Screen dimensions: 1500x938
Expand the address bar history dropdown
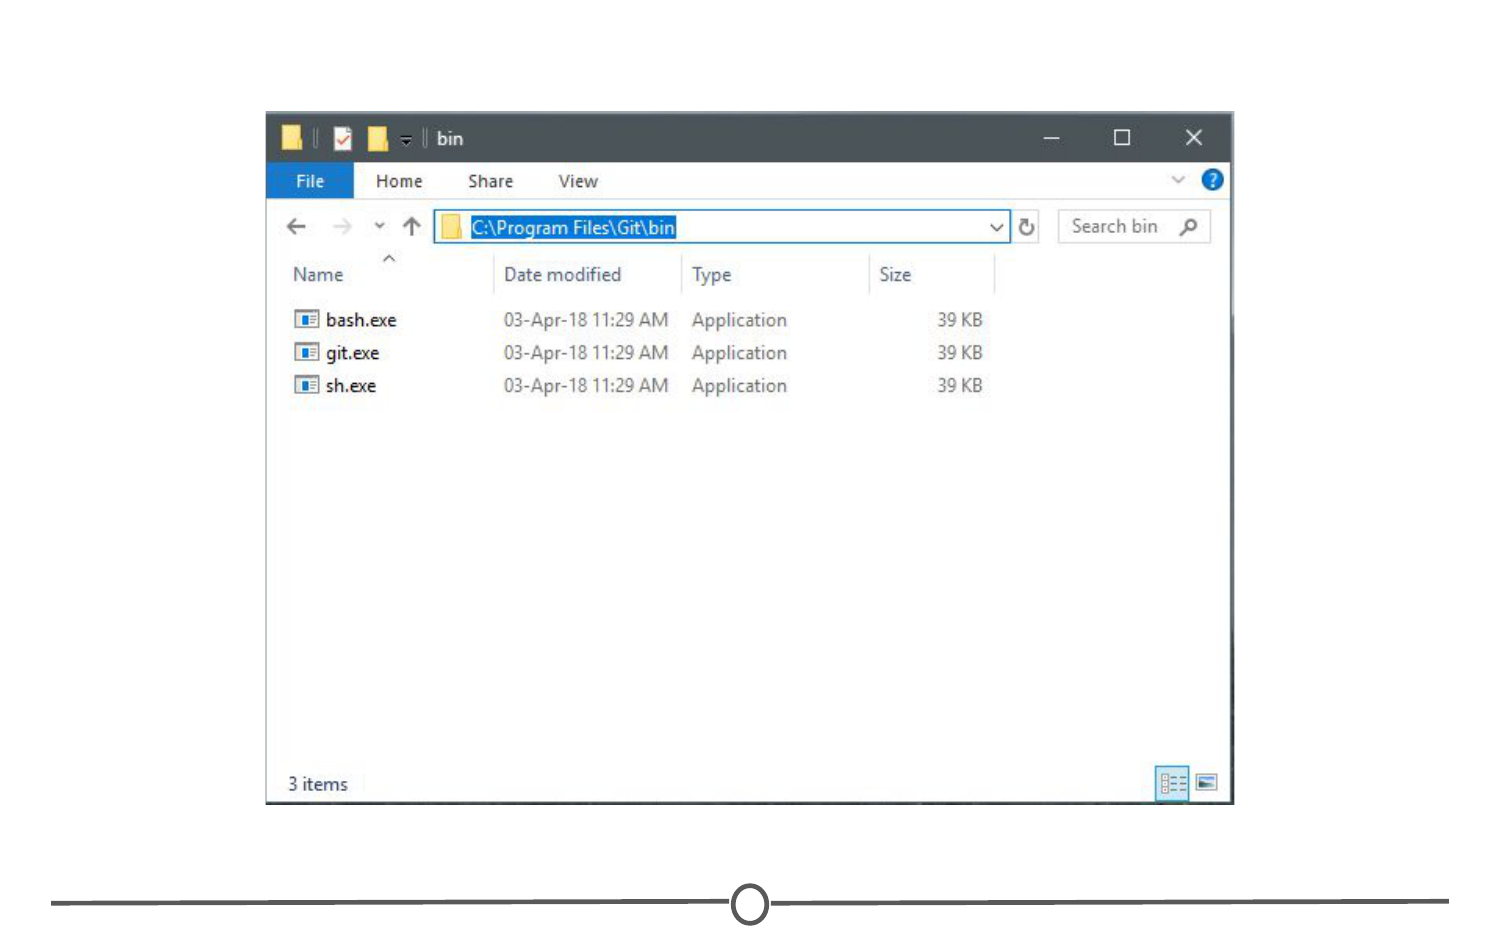[996, 227]
